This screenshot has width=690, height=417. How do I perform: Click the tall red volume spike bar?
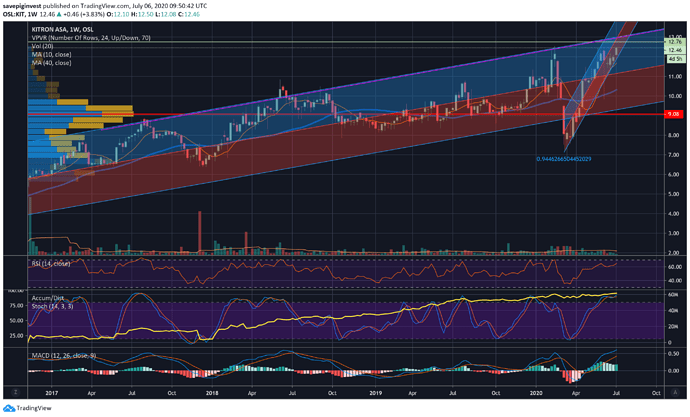click(200, 232)
